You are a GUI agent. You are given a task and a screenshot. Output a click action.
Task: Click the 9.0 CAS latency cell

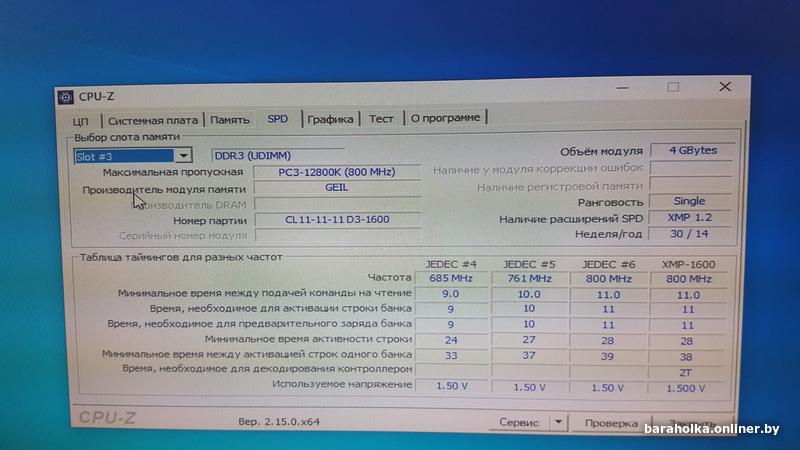click(x=451, y=294)
